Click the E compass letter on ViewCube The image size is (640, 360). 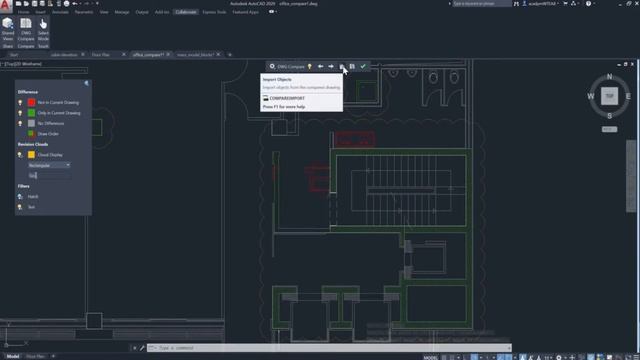628,96
